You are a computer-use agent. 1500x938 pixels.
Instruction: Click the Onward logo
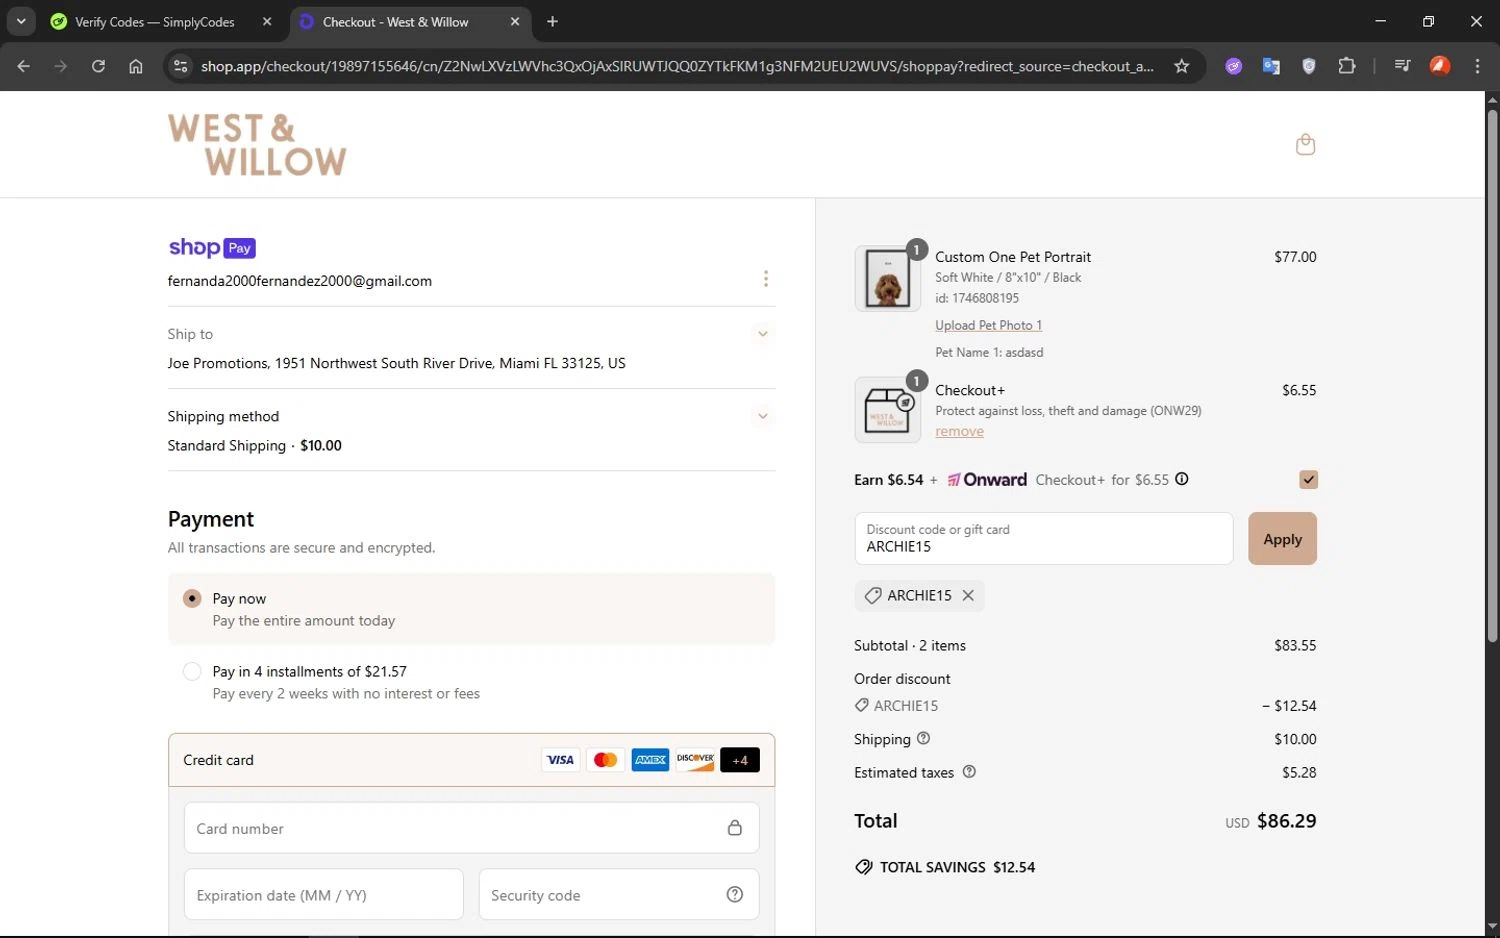pyautogui.click(x=987, y=480)
